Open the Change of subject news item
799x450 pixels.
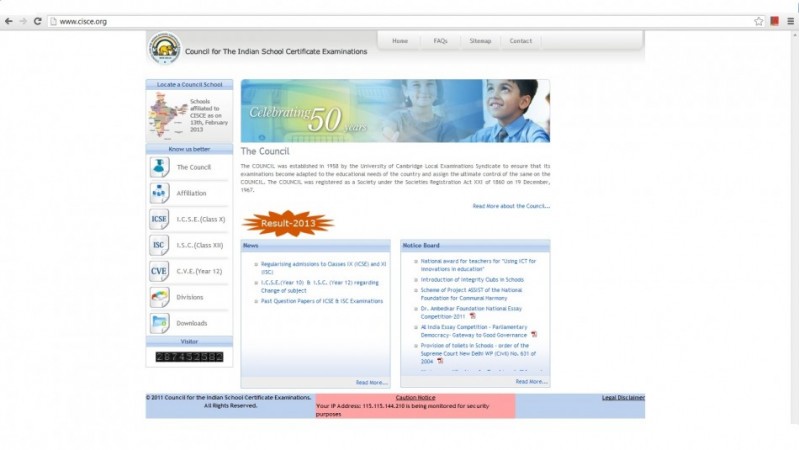[x=320, y=286]
